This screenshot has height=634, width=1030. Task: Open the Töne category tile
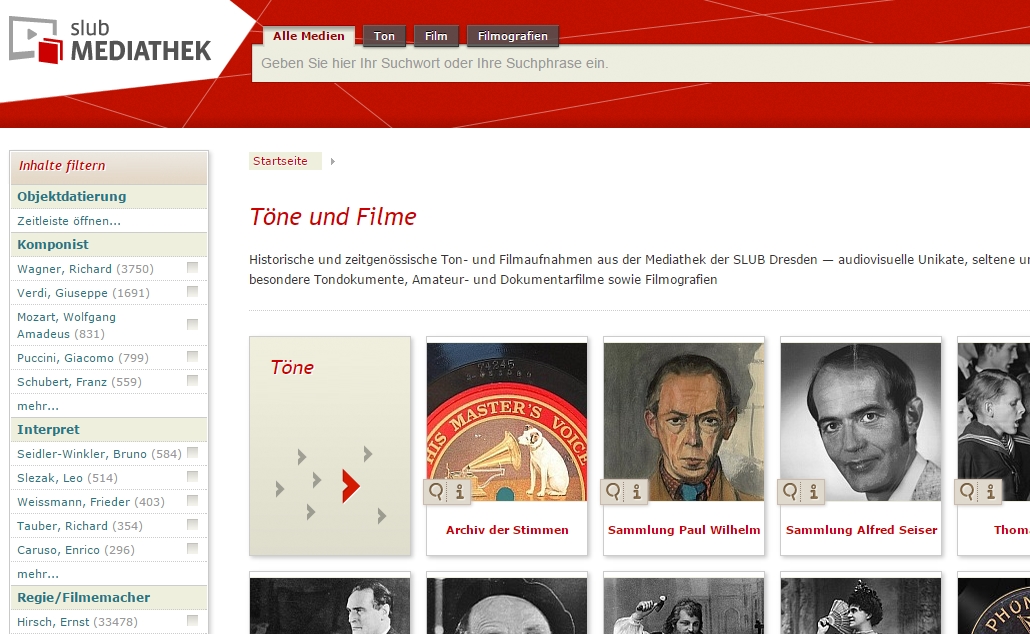click(330, 446)
